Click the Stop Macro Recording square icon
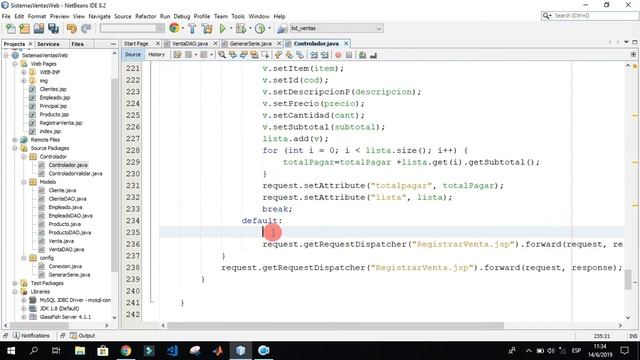The height and width of the screenshot is (360, 640). (349, 55)
